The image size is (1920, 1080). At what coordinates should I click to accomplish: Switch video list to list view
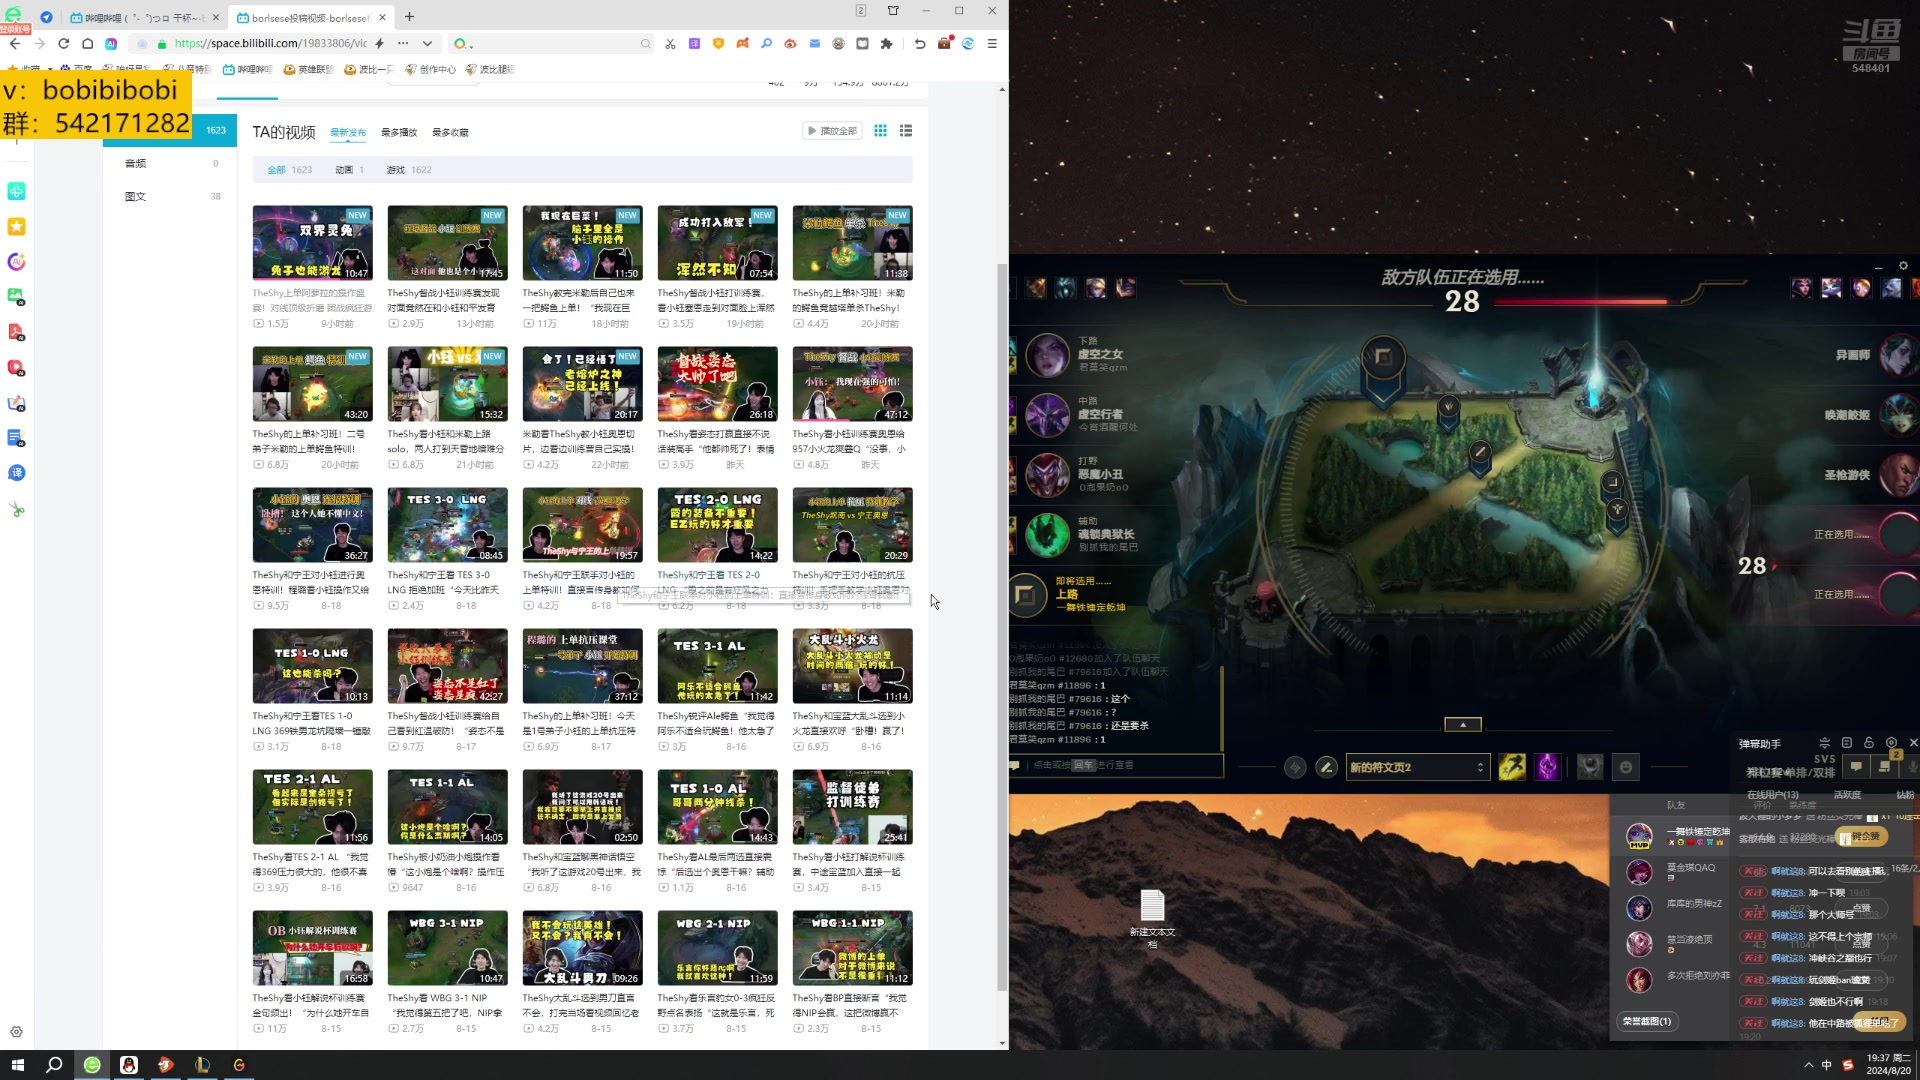(x=906, y=131)
